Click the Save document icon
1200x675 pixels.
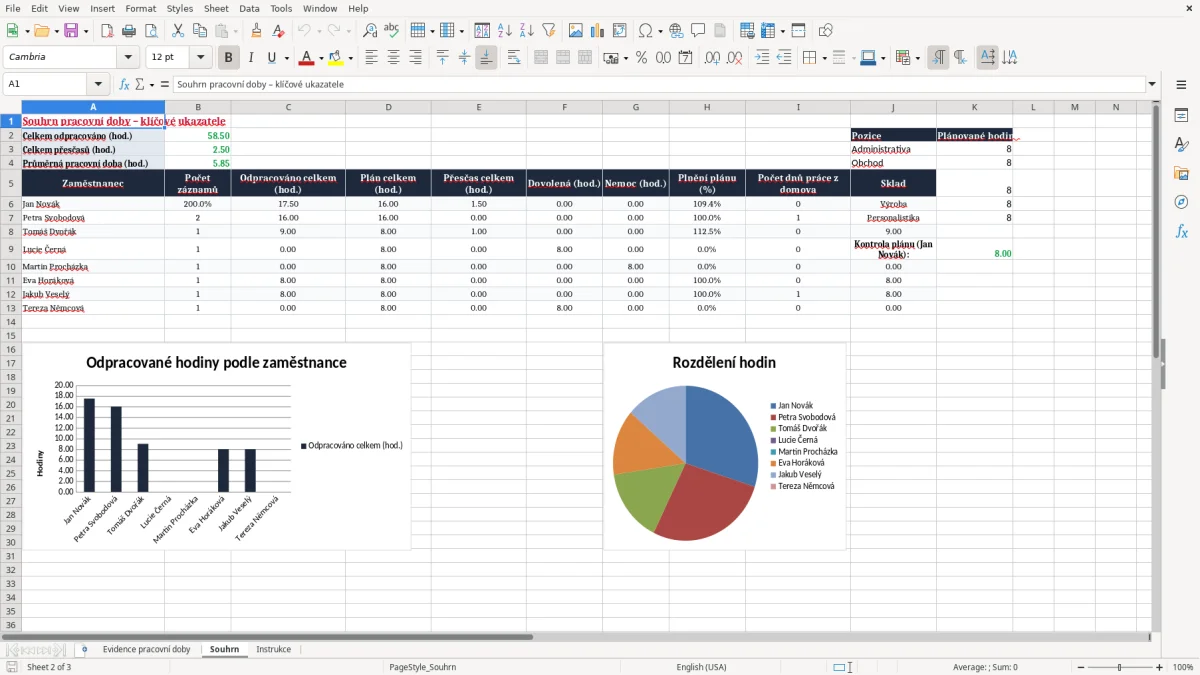(x=71, y=31)
